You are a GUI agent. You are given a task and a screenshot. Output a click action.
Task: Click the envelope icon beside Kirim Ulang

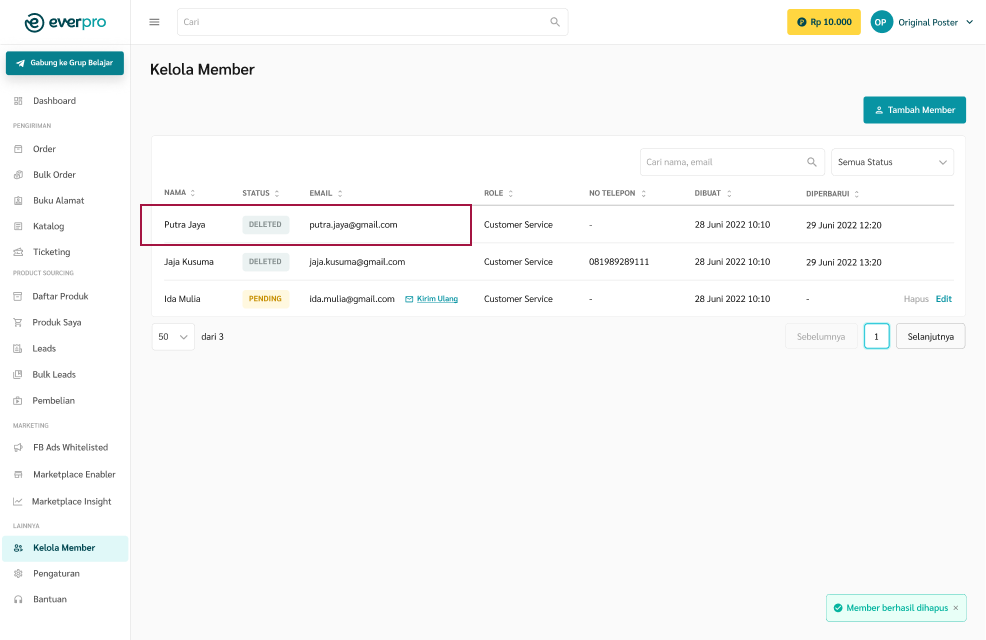point(409,299)
